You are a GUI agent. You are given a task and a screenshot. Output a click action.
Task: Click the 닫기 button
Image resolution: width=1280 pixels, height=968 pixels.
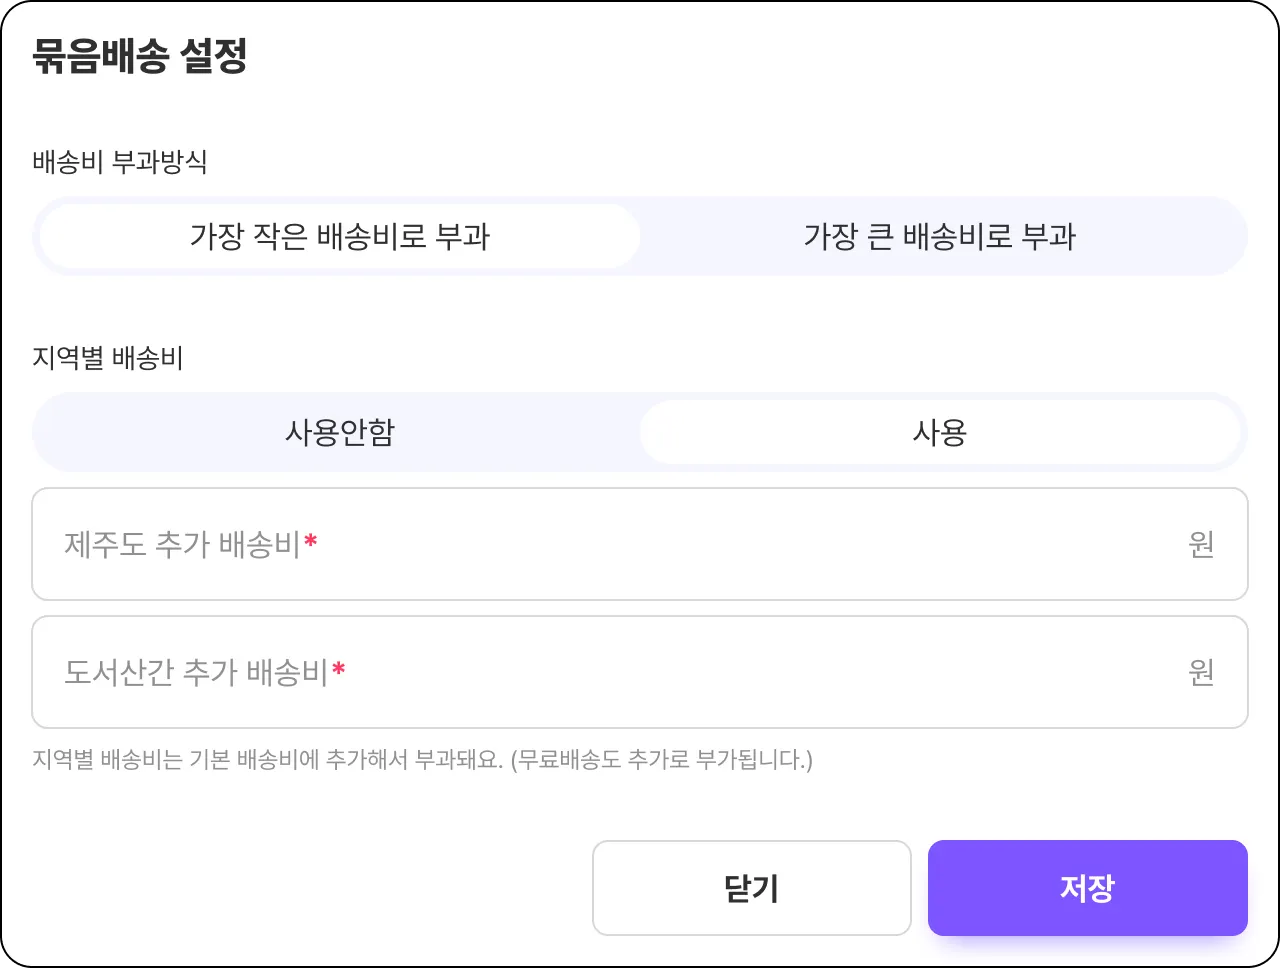point(751,888)
